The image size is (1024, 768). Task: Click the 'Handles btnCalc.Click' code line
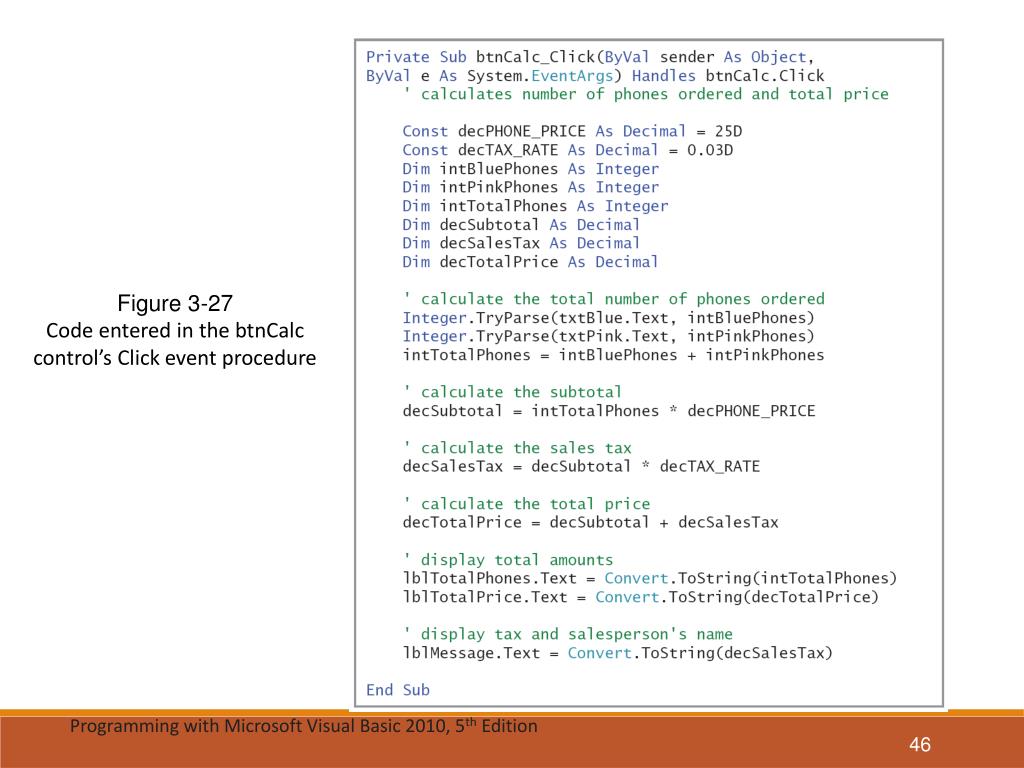coord(595,76)
